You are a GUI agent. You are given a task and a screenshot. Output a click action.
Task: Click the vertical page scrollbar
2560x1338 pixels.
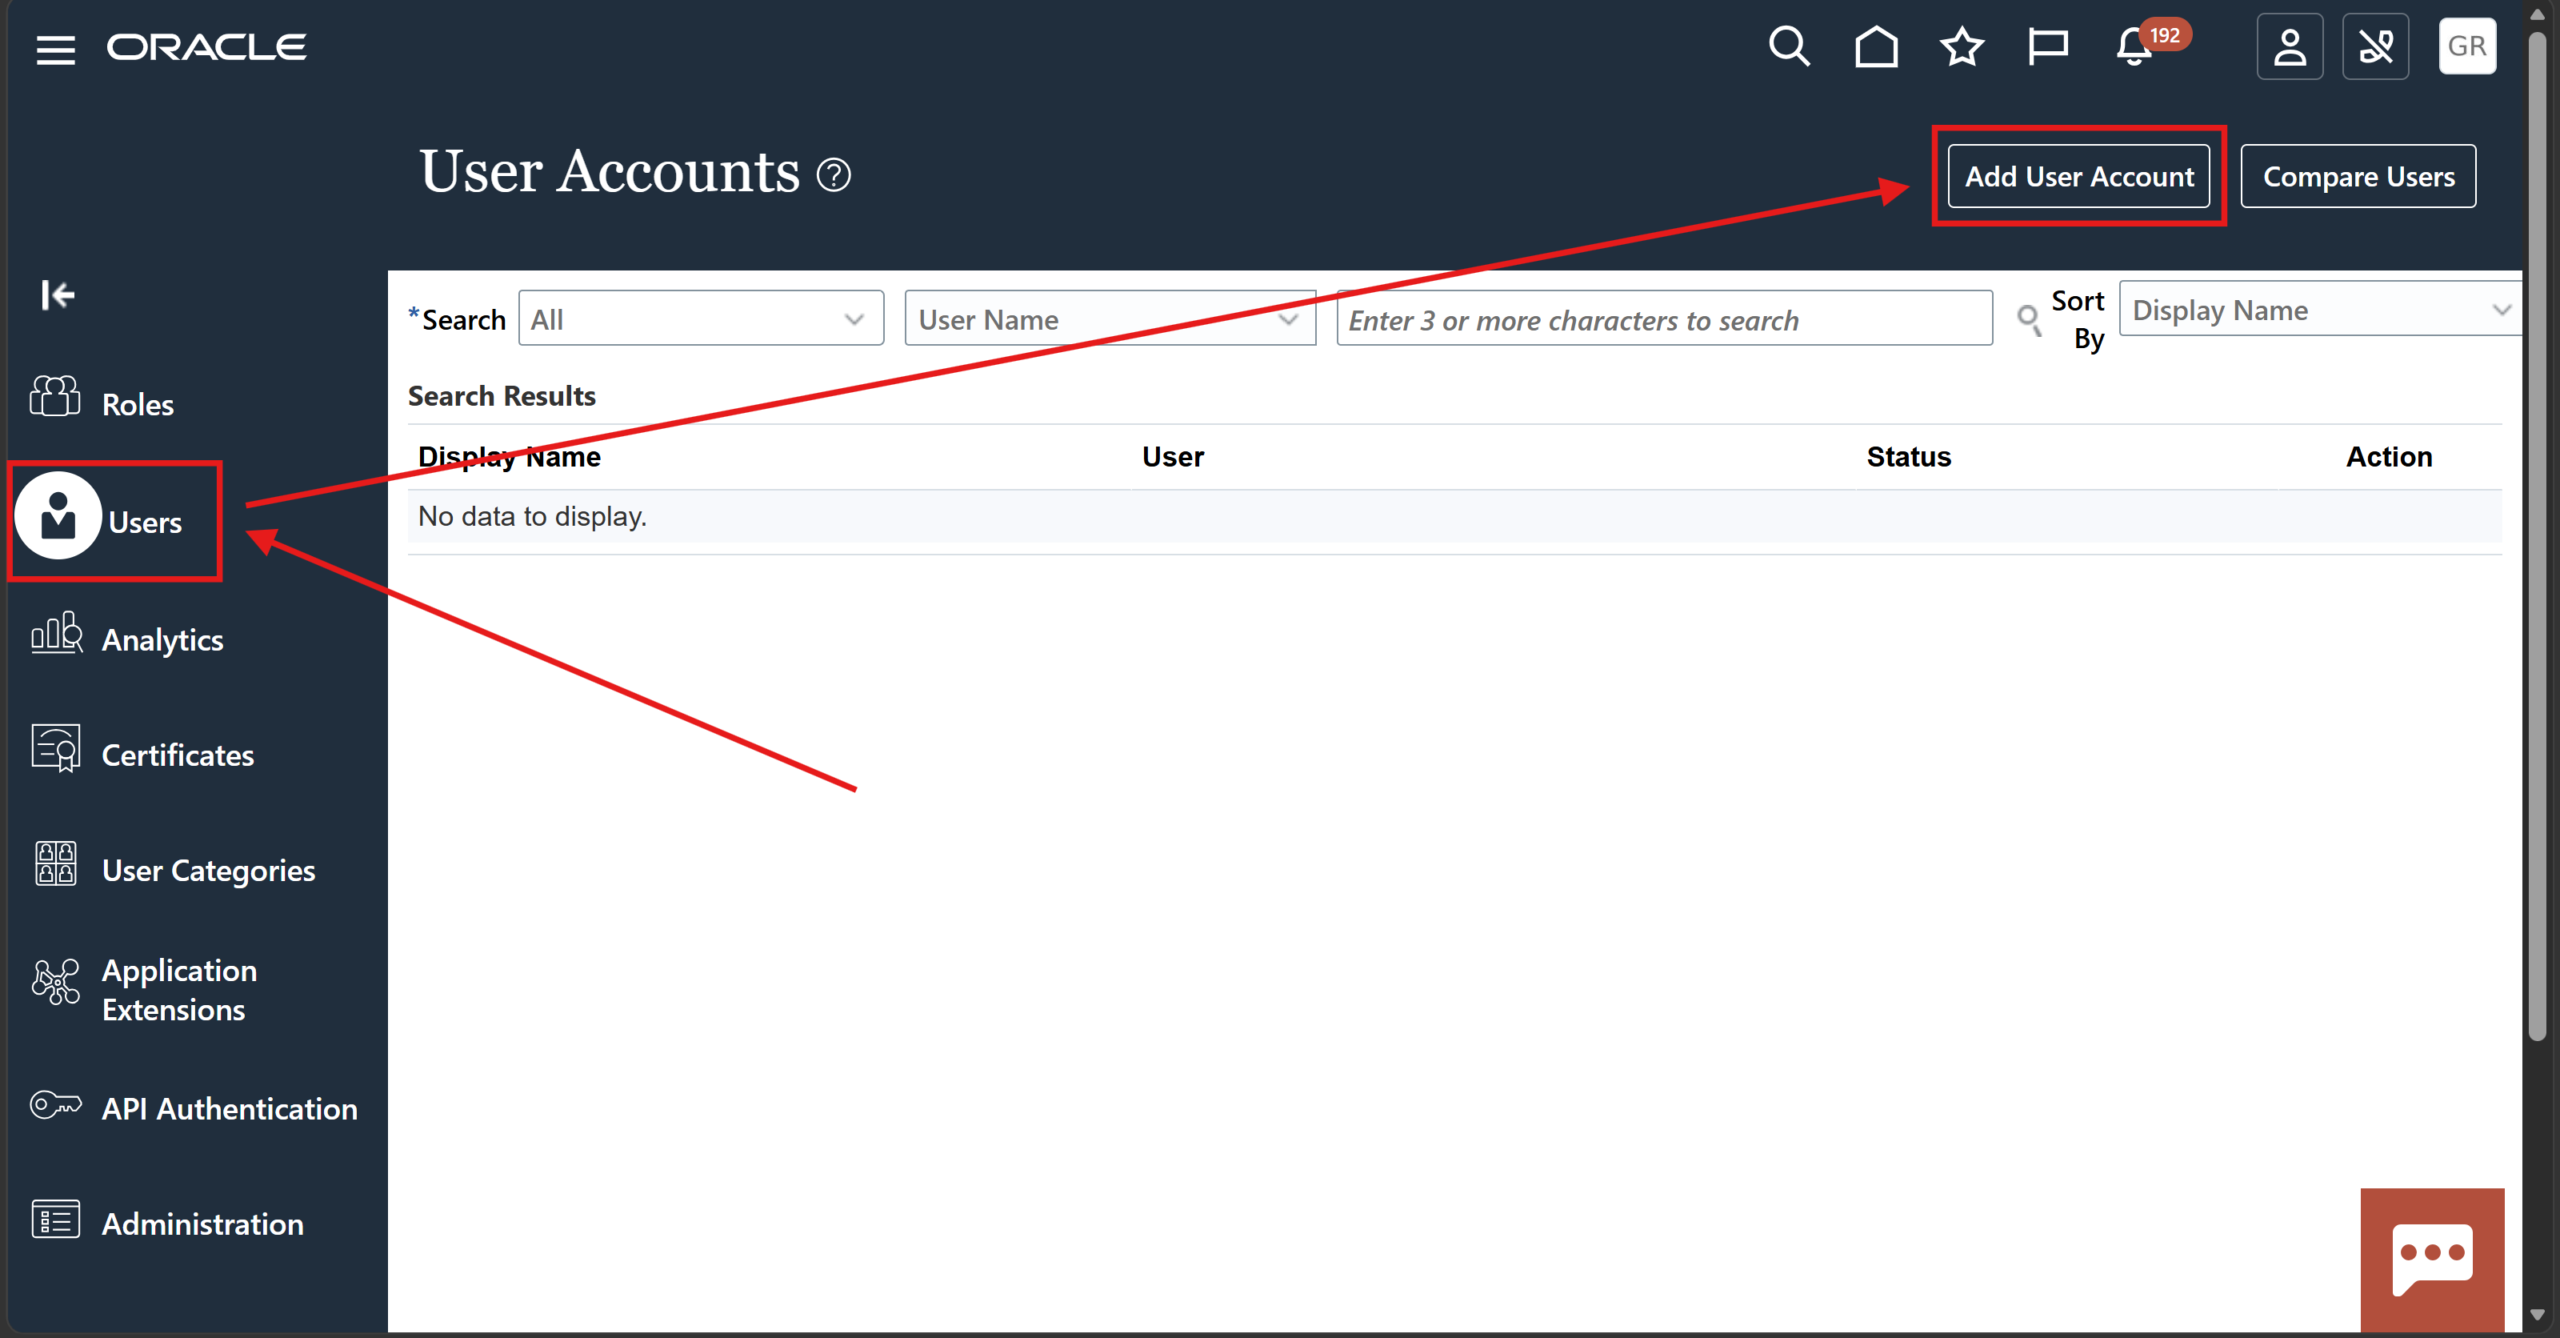click(2536, 535)
